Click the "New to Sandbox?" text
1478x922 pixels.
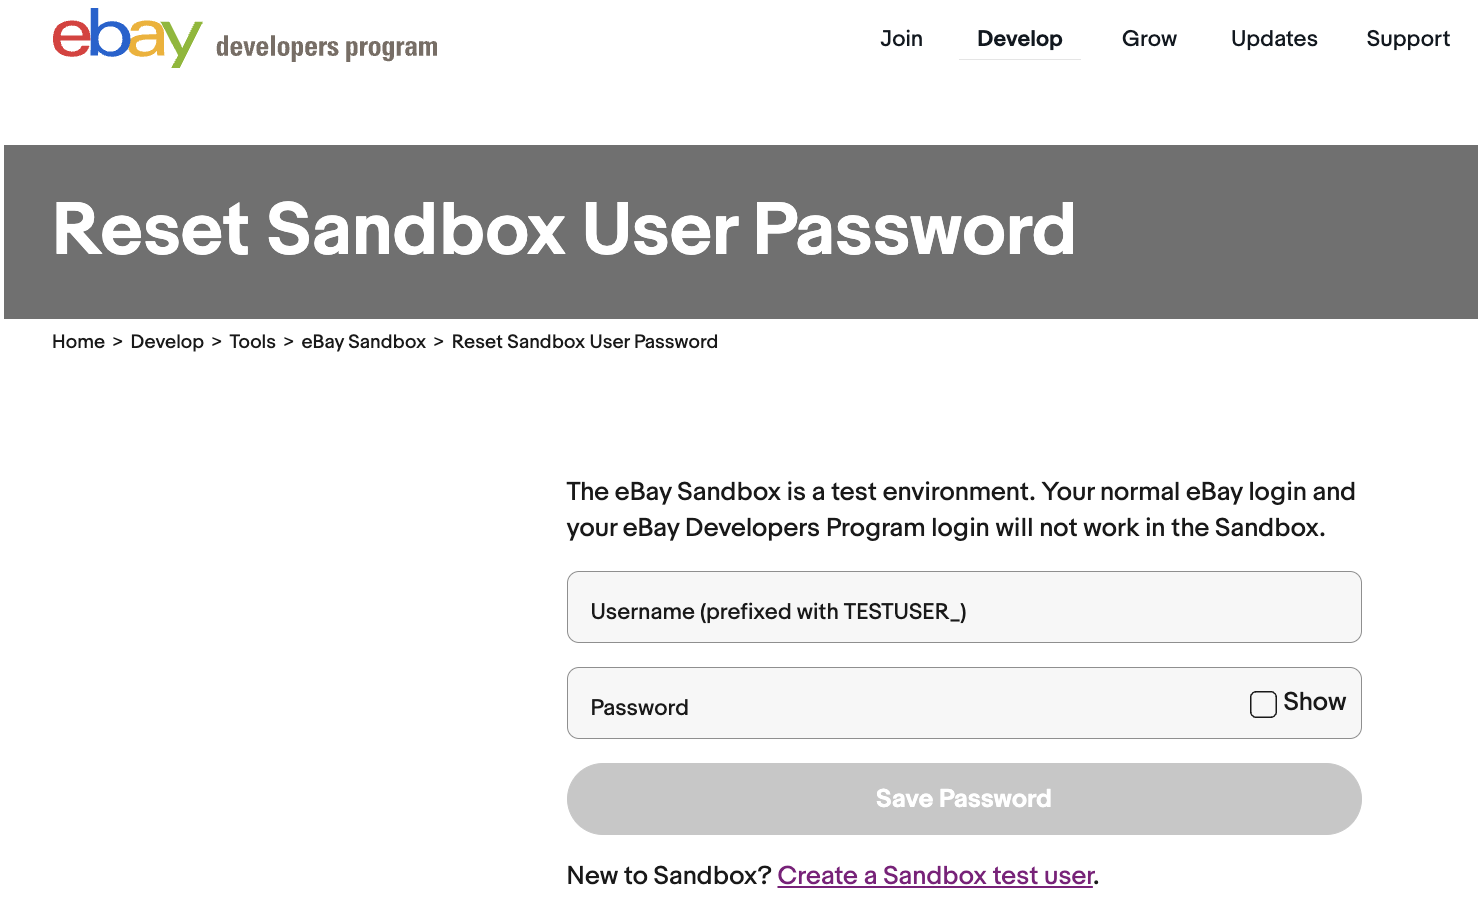(x=669, y=876)
